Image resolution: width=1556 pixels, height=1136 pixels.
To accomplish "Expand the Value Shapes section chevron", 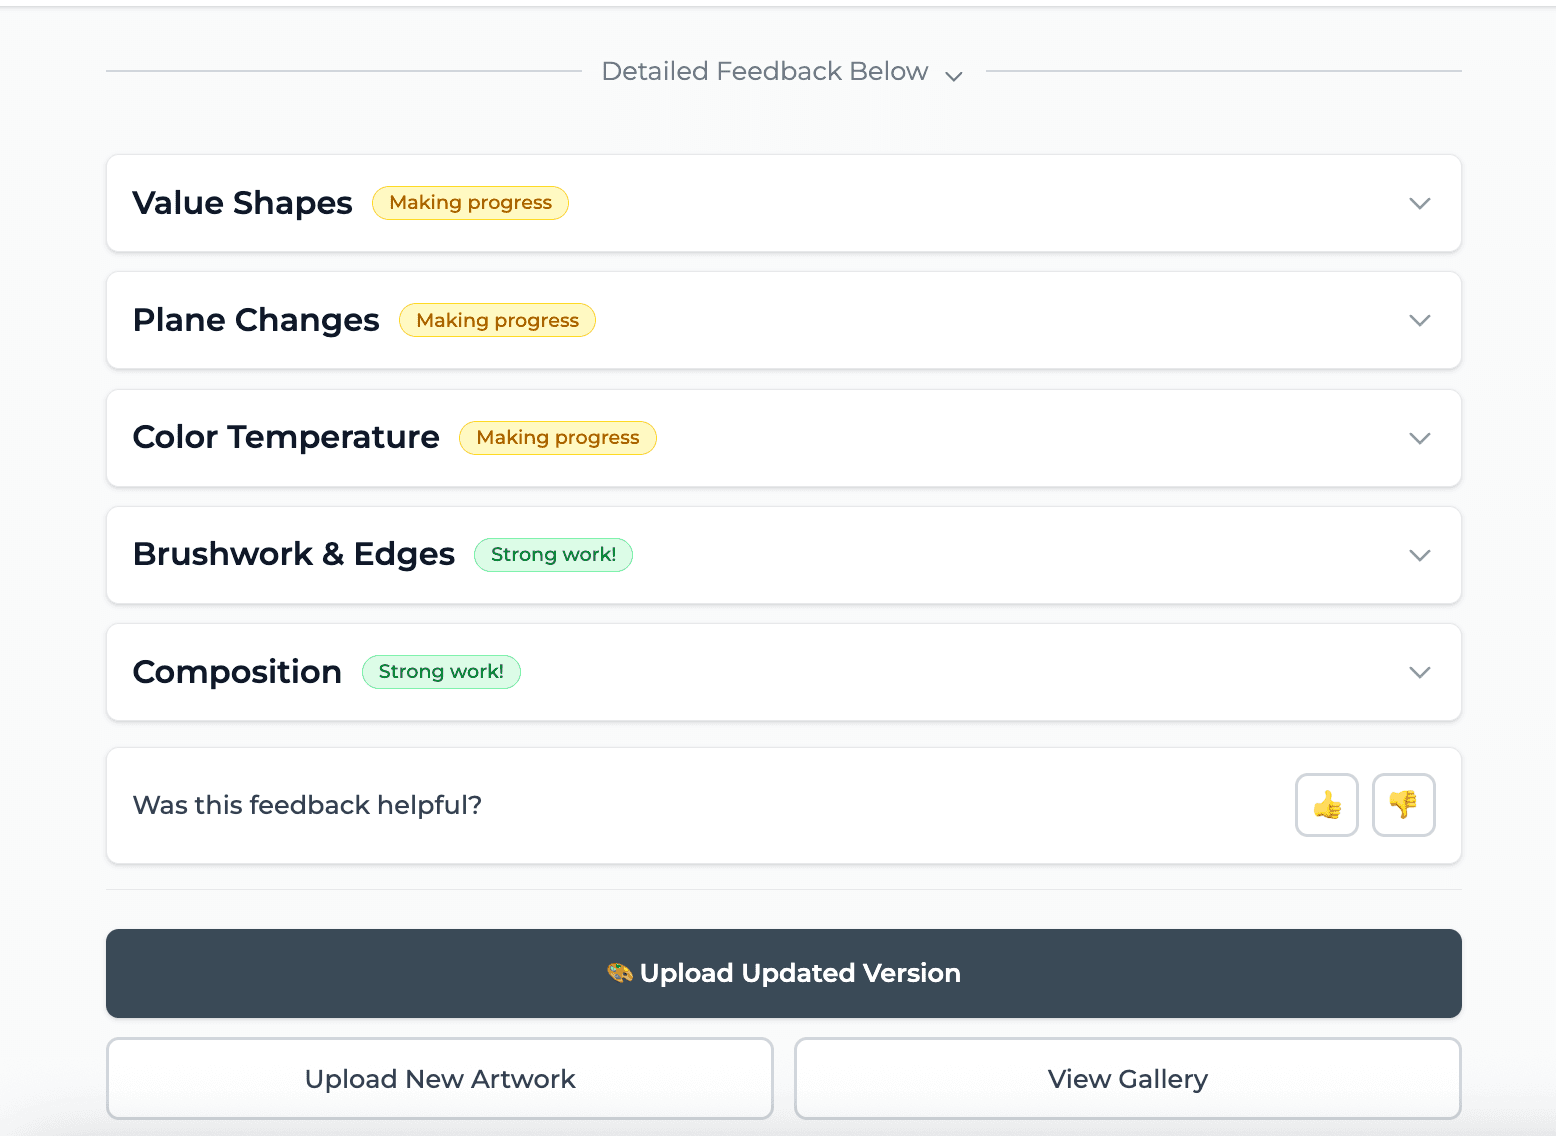I will [x=1419, y=203].
